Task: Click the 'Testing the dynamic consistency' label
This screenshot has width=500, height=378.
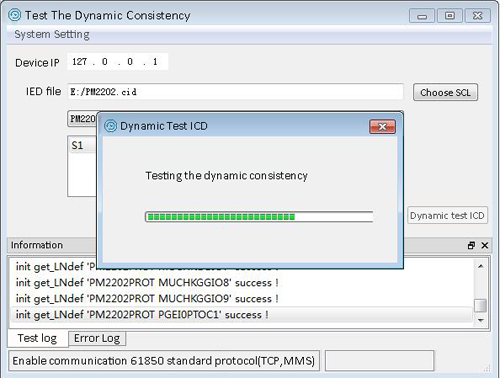Action: tap(227, 176)
